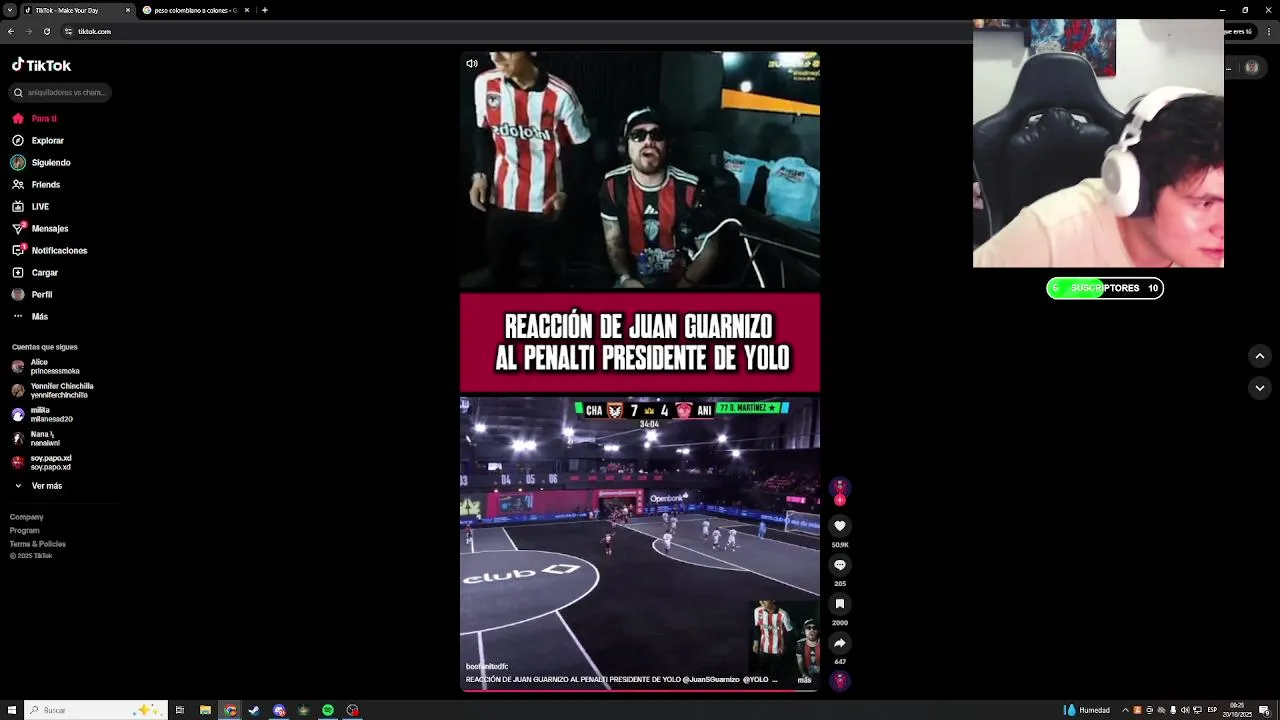Save the video with bookmark icon
Image resolution: width=1280 pixels, height=720 pixels.
click(x=840, y=604)
